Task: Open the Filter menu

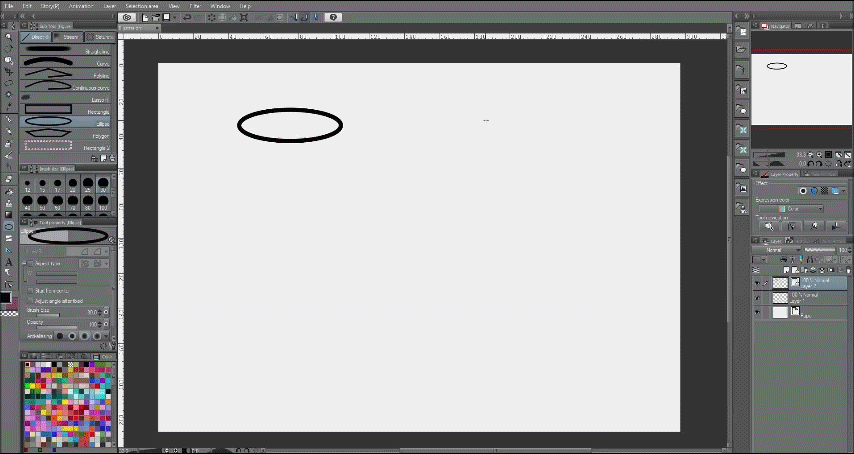Action: click(195, 5)
